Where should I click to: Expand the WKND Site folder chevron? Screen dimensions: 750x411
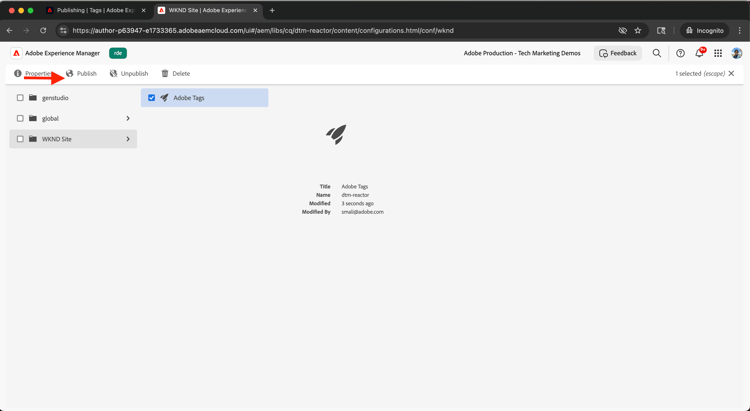tap(128, 139)
